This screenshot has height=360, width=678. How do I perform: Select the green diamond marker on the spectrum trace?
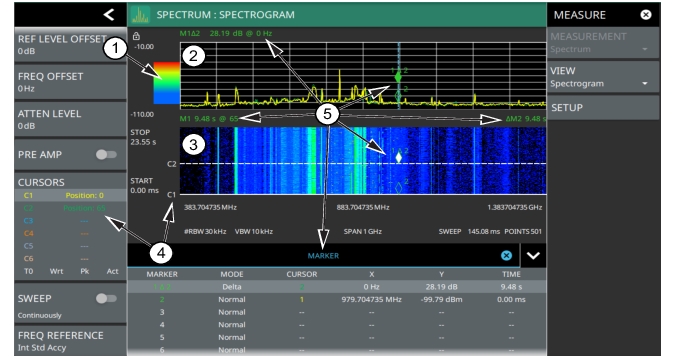click(x=398, y=77)
